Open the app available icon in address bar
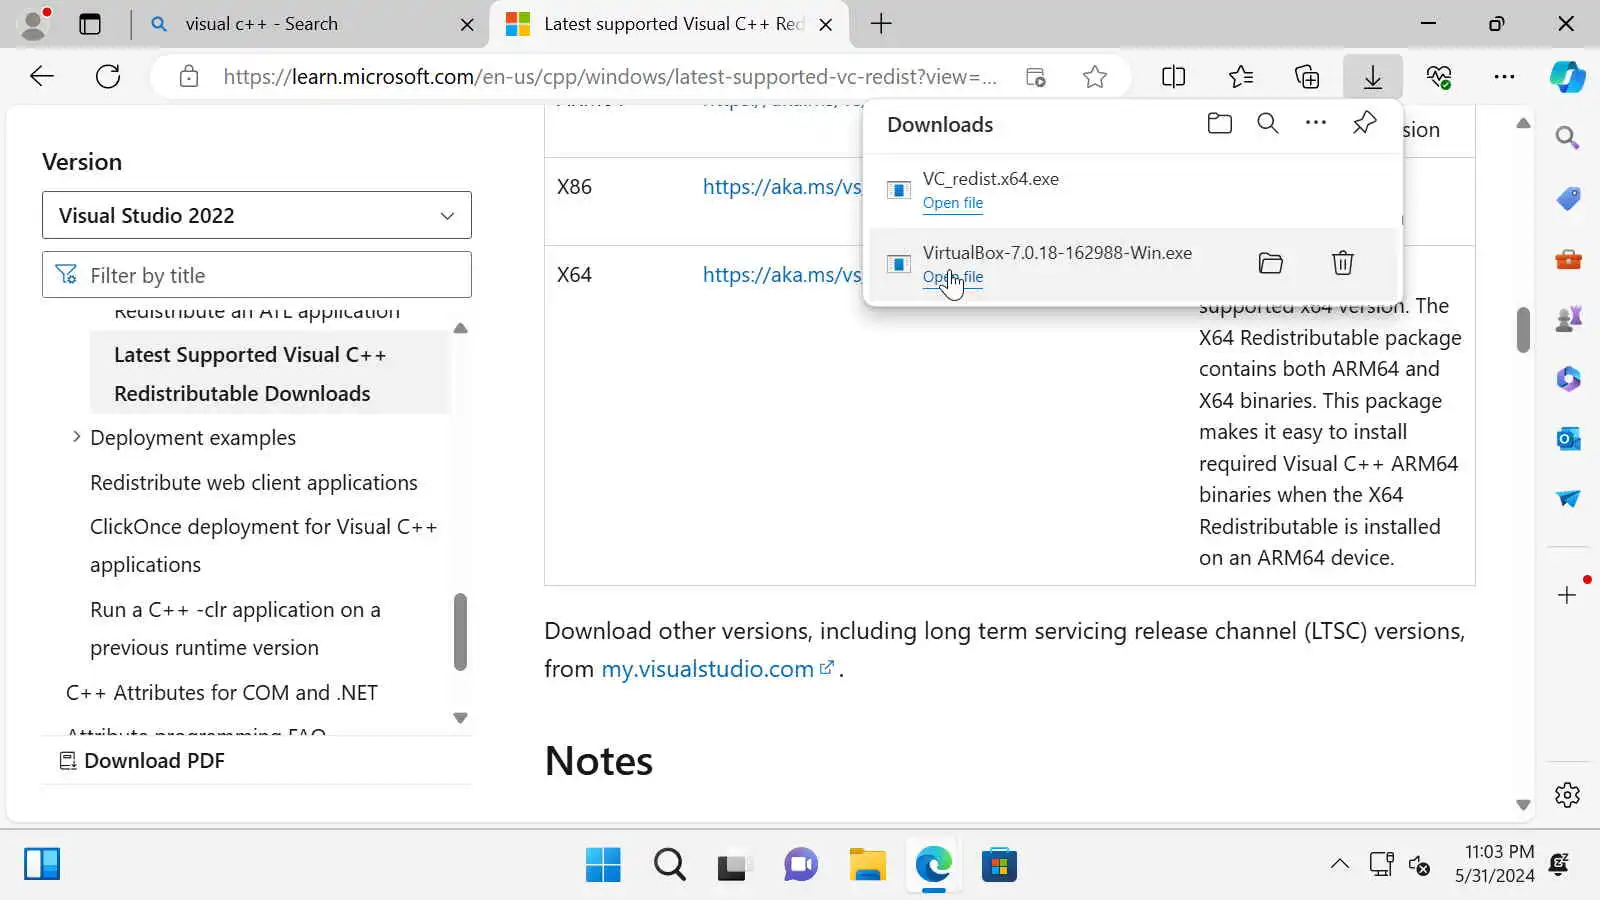The image size is (1600, 900). 1036,77
